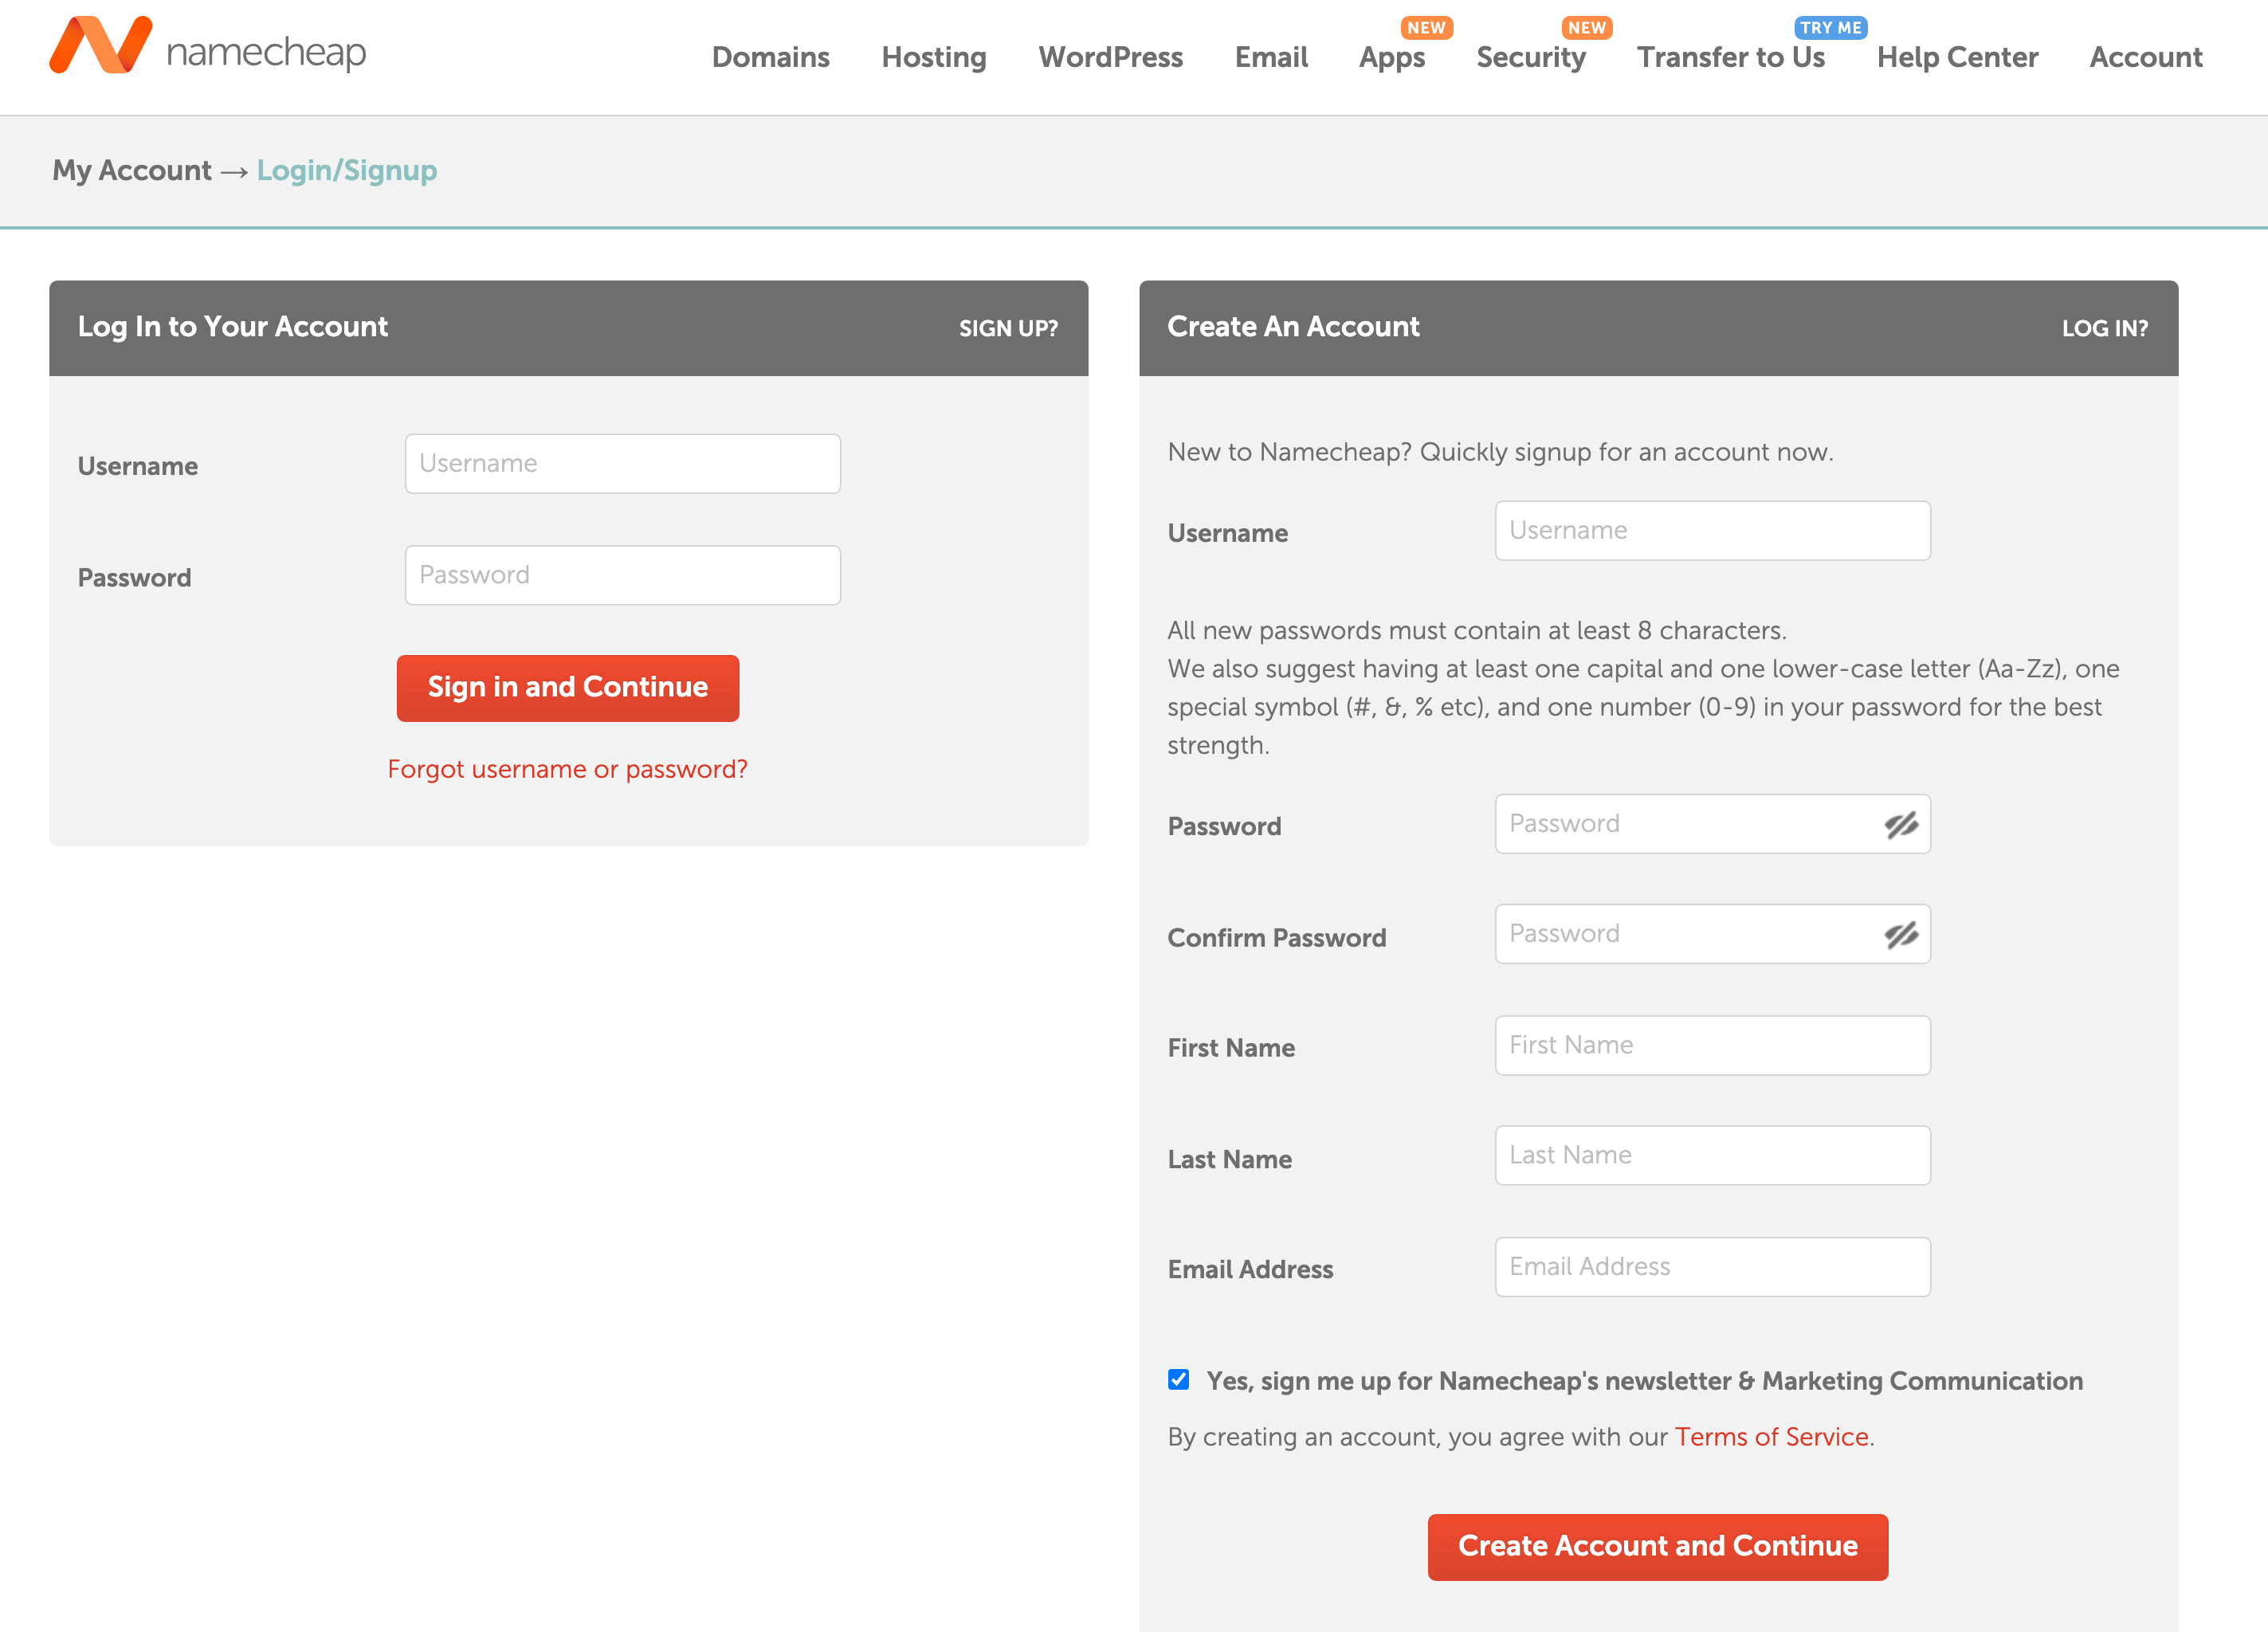Open the Account menu

(2146, 57)
